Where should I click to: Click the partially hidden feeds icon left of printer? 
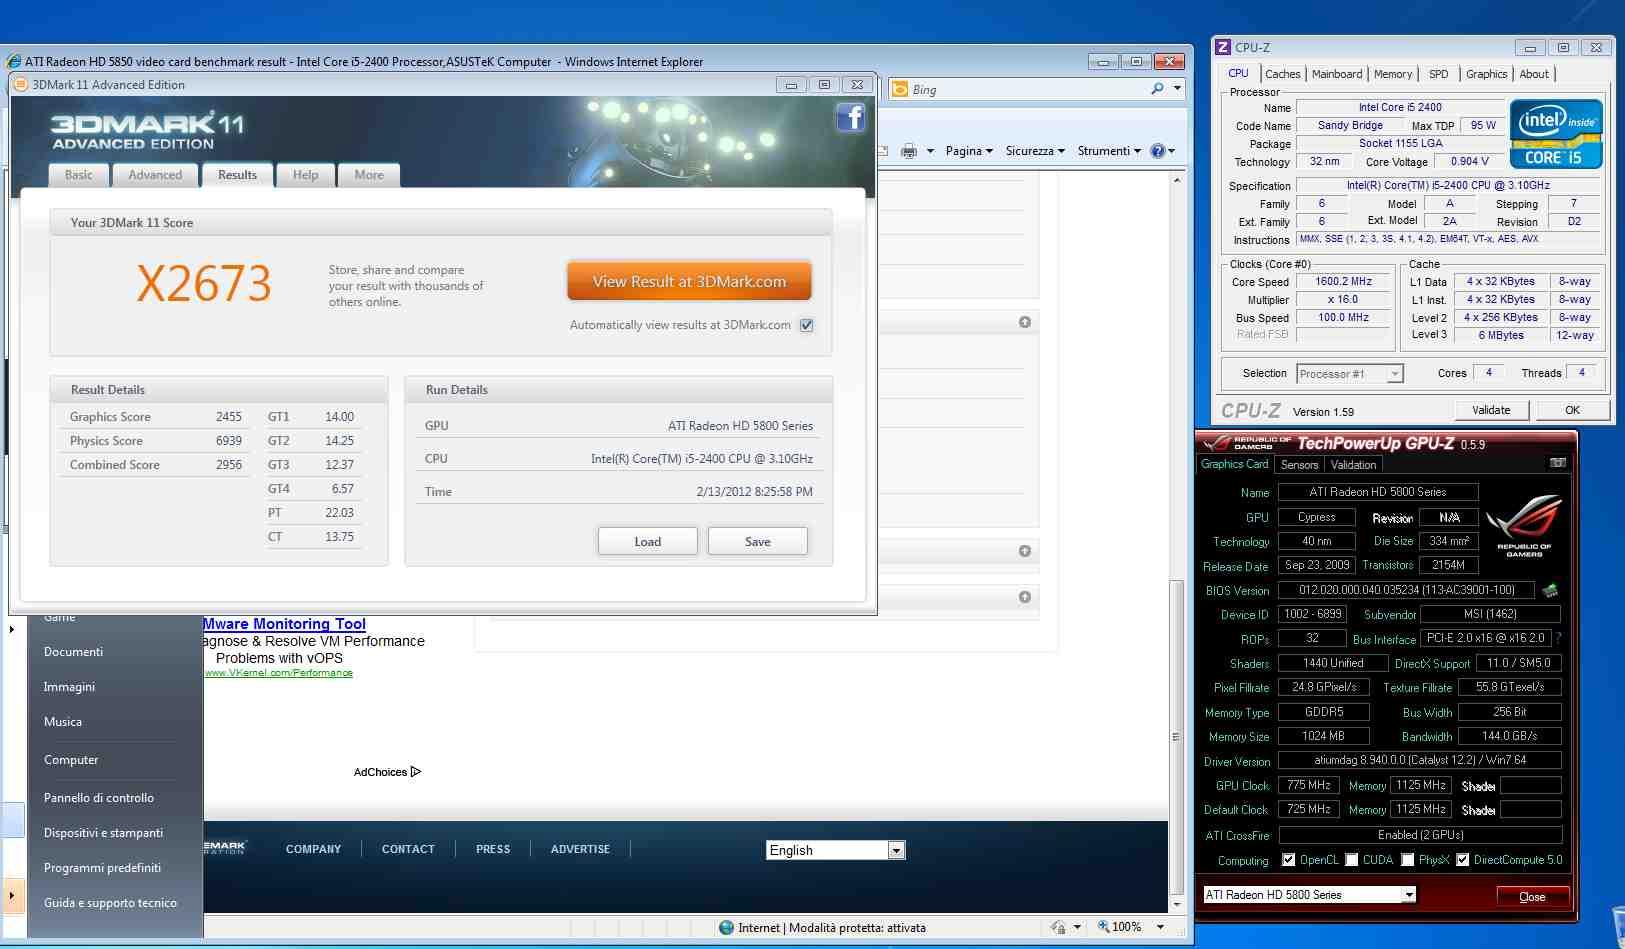click(x=883, y=151)
